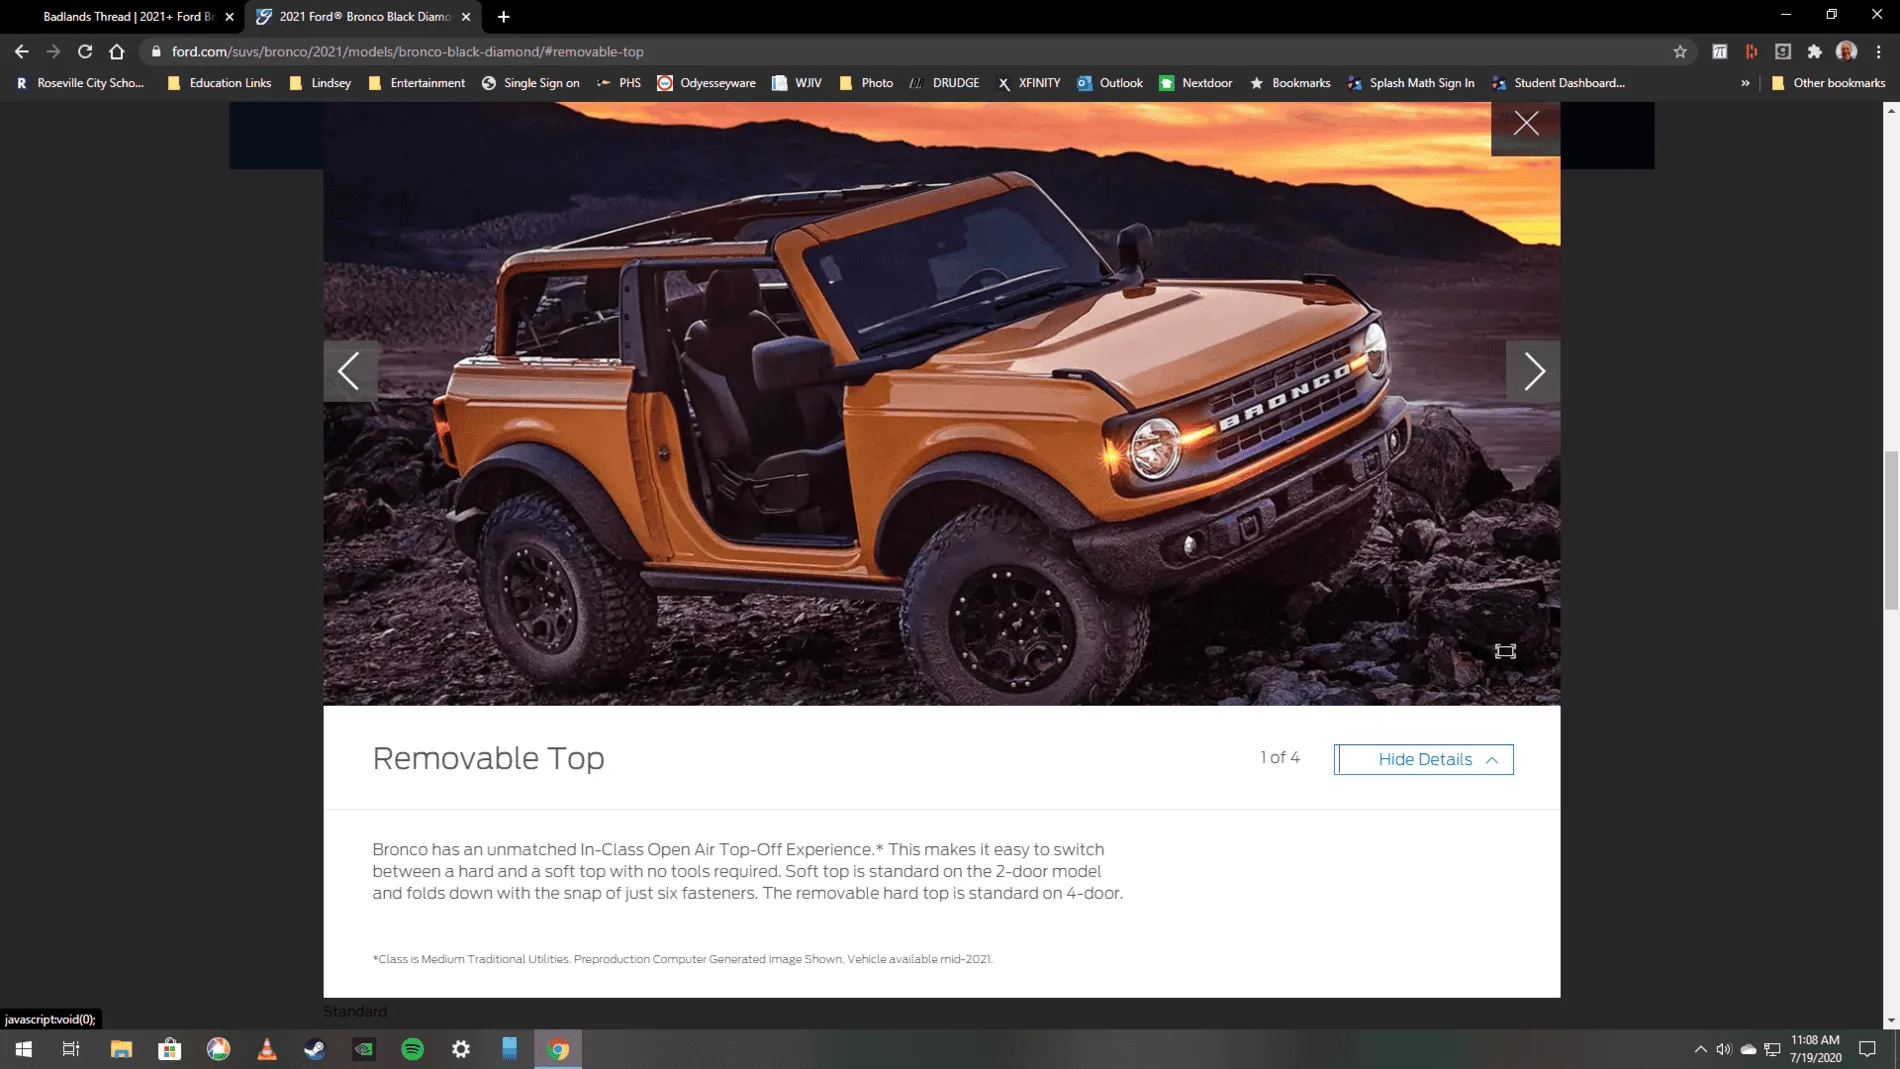Open Roseville City Schools bookmark
Screen dimensions: 1900x1069
point(80,83)
